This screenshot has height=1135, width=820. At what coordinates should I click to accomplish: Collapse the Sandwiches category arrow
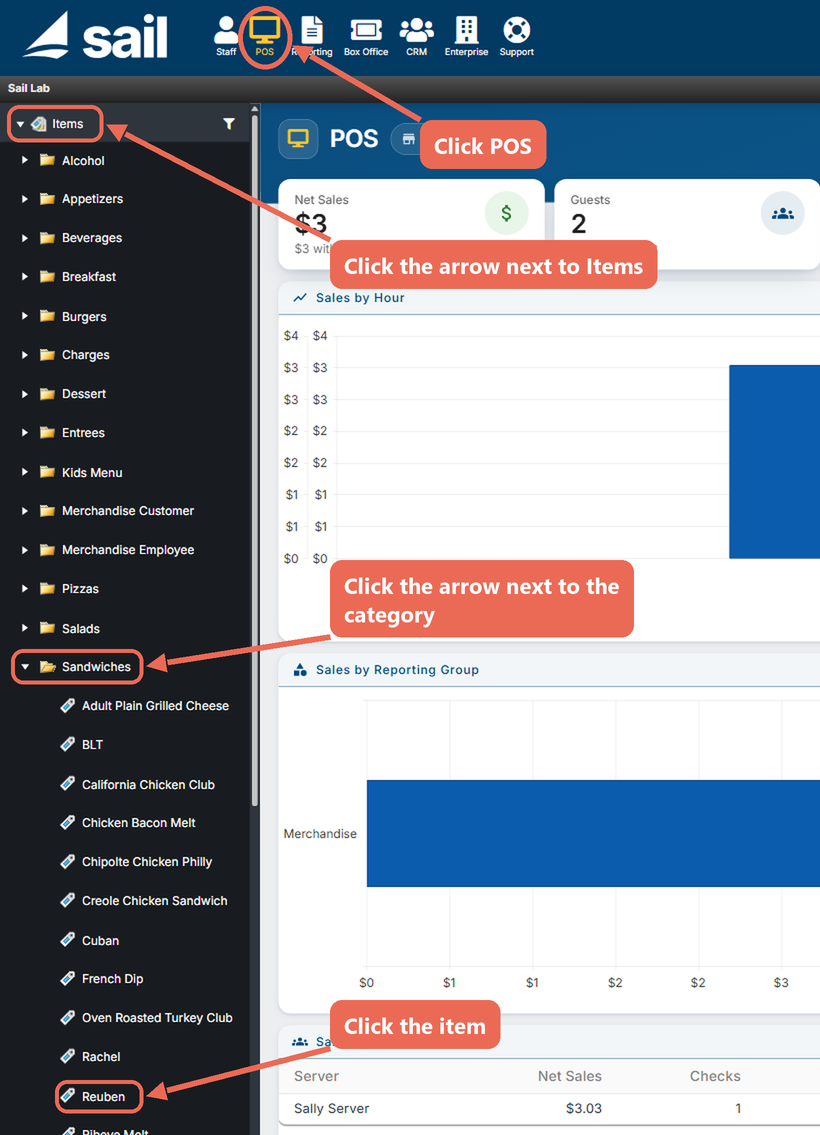[25, 667]
